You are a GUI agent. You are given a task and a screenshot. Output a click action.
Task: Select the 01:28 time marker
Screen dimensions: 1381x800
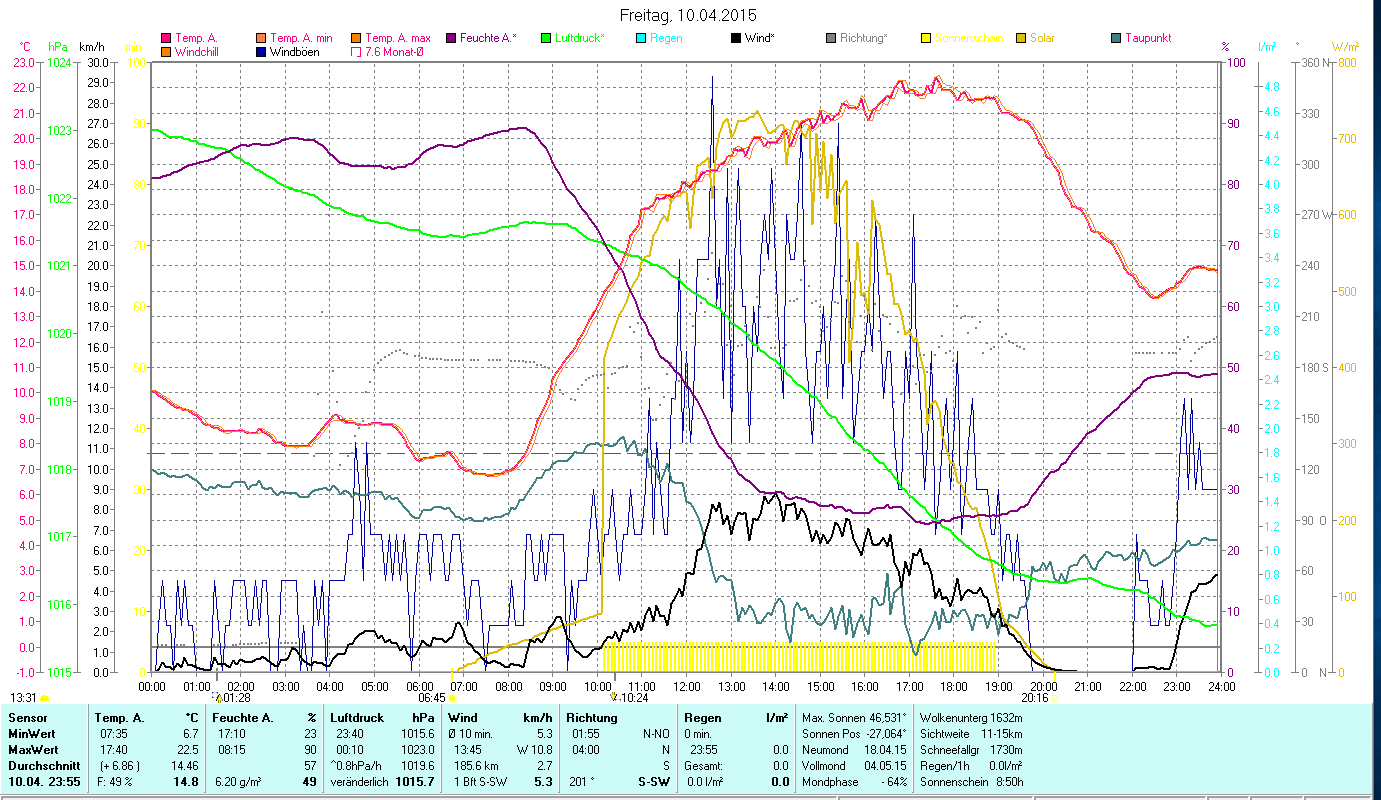[232, 698]
